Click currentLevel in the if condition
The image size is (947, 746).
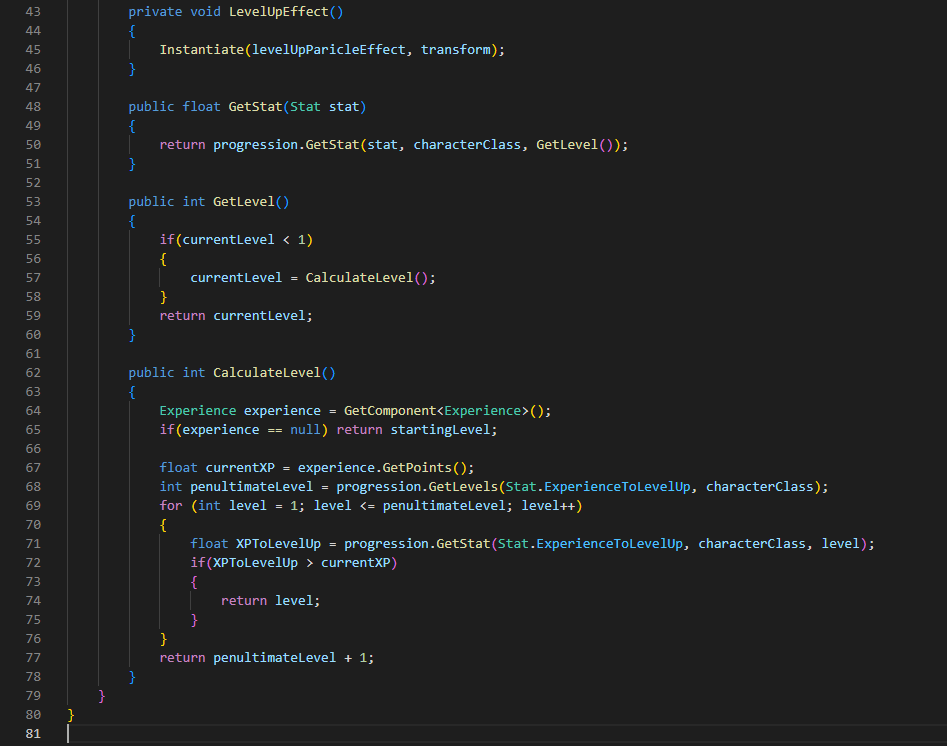[228, 239]
